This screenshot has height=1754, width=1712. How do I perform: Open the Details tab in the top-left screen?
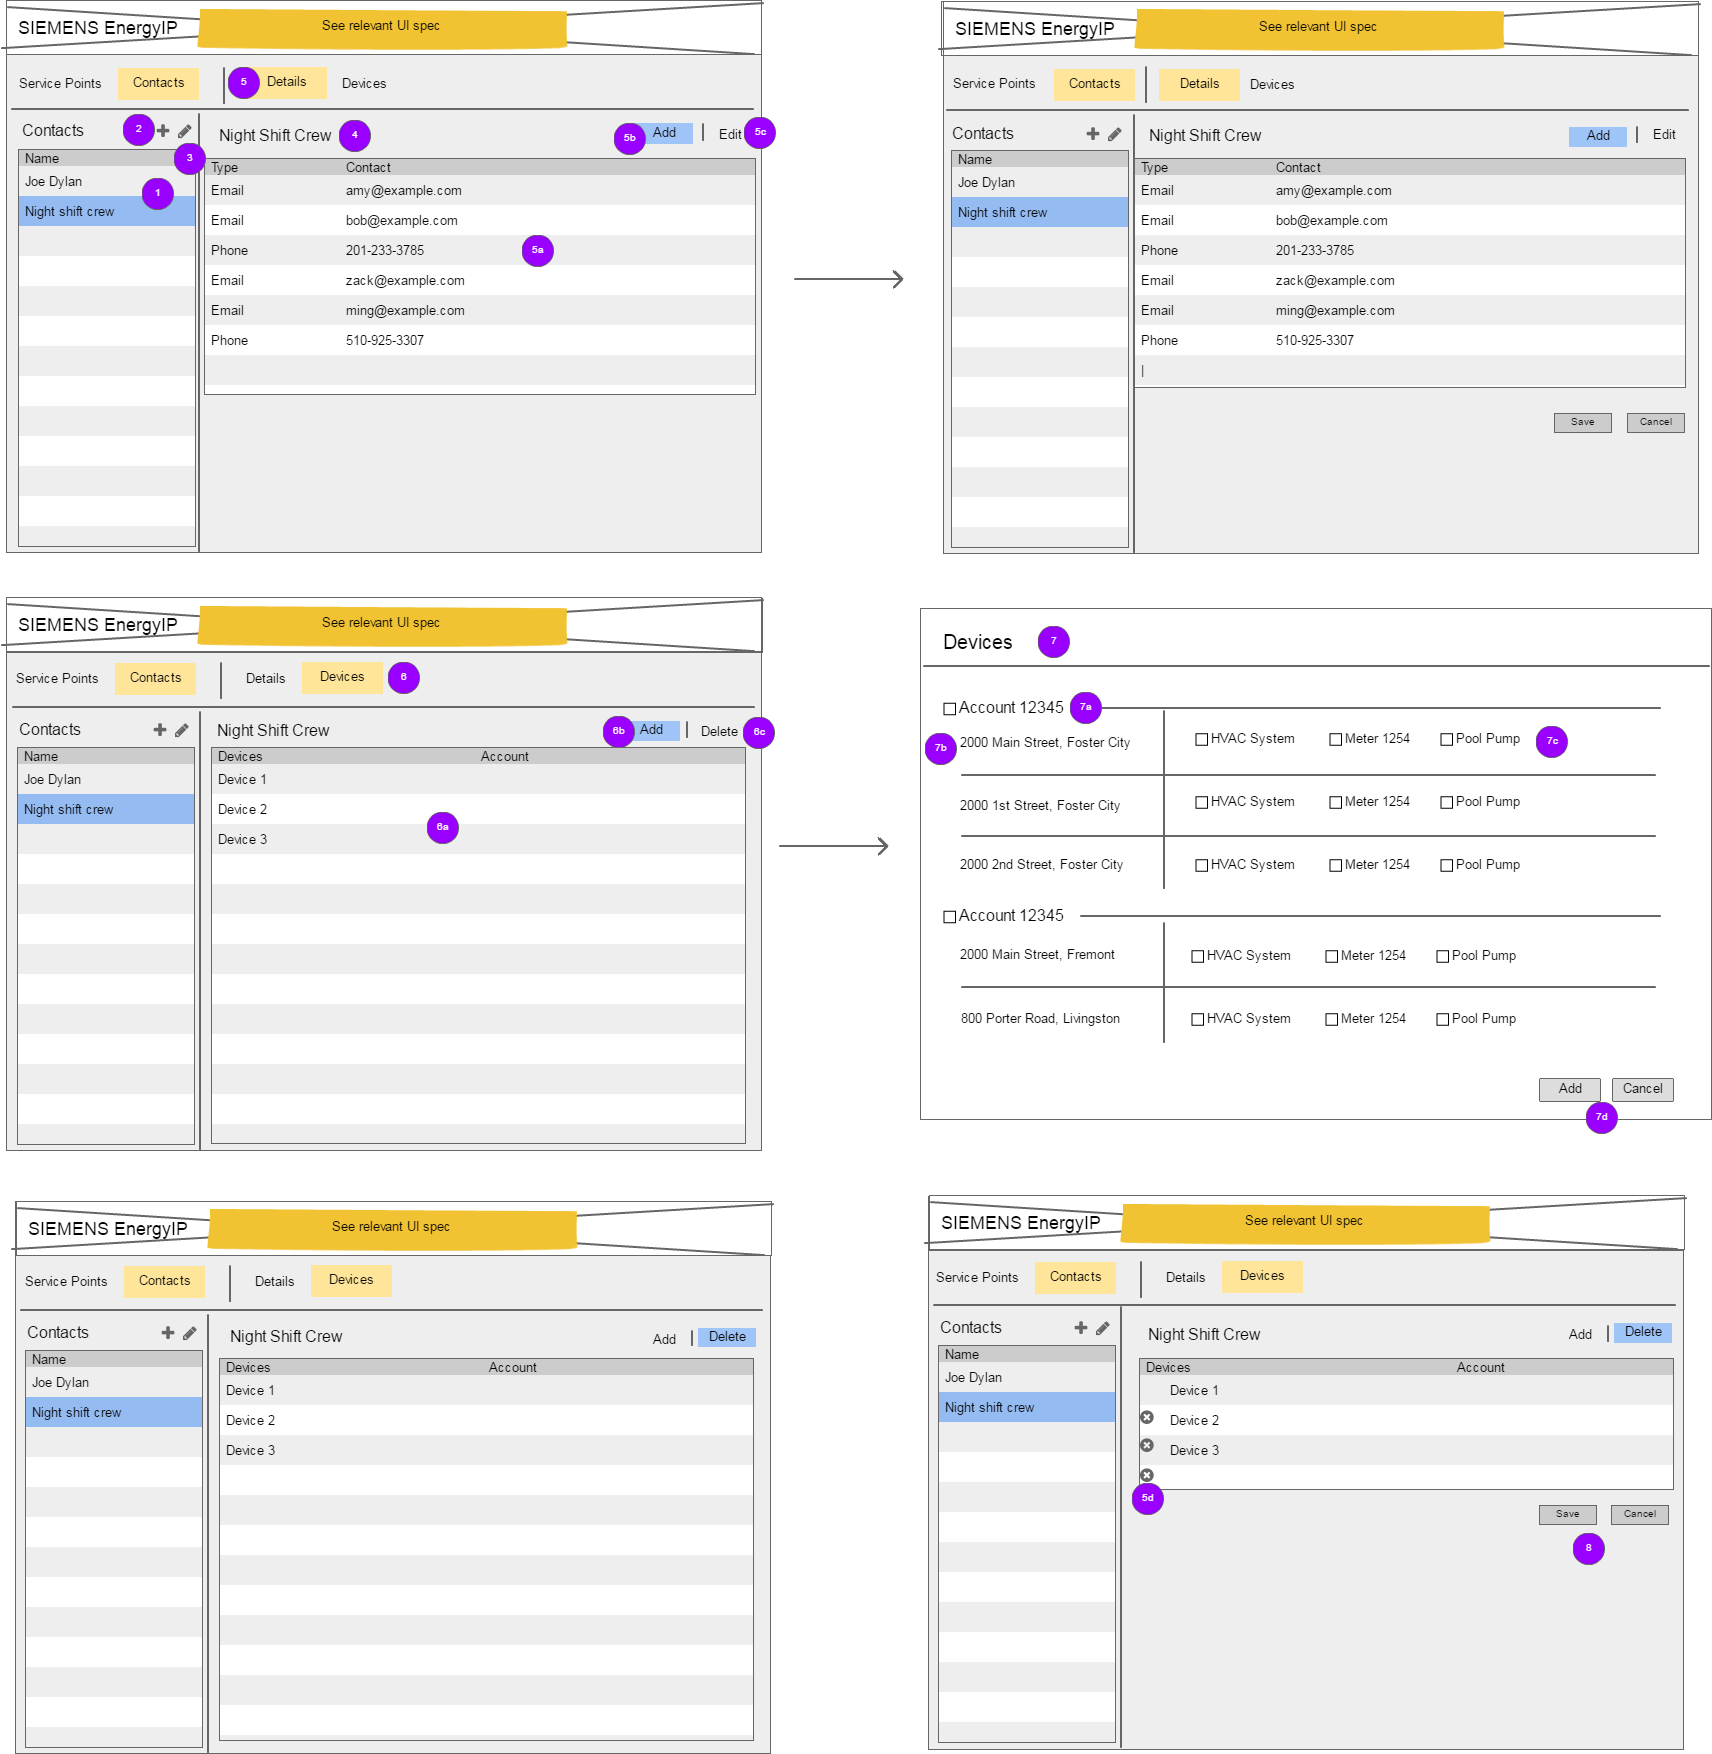point(289,83)
